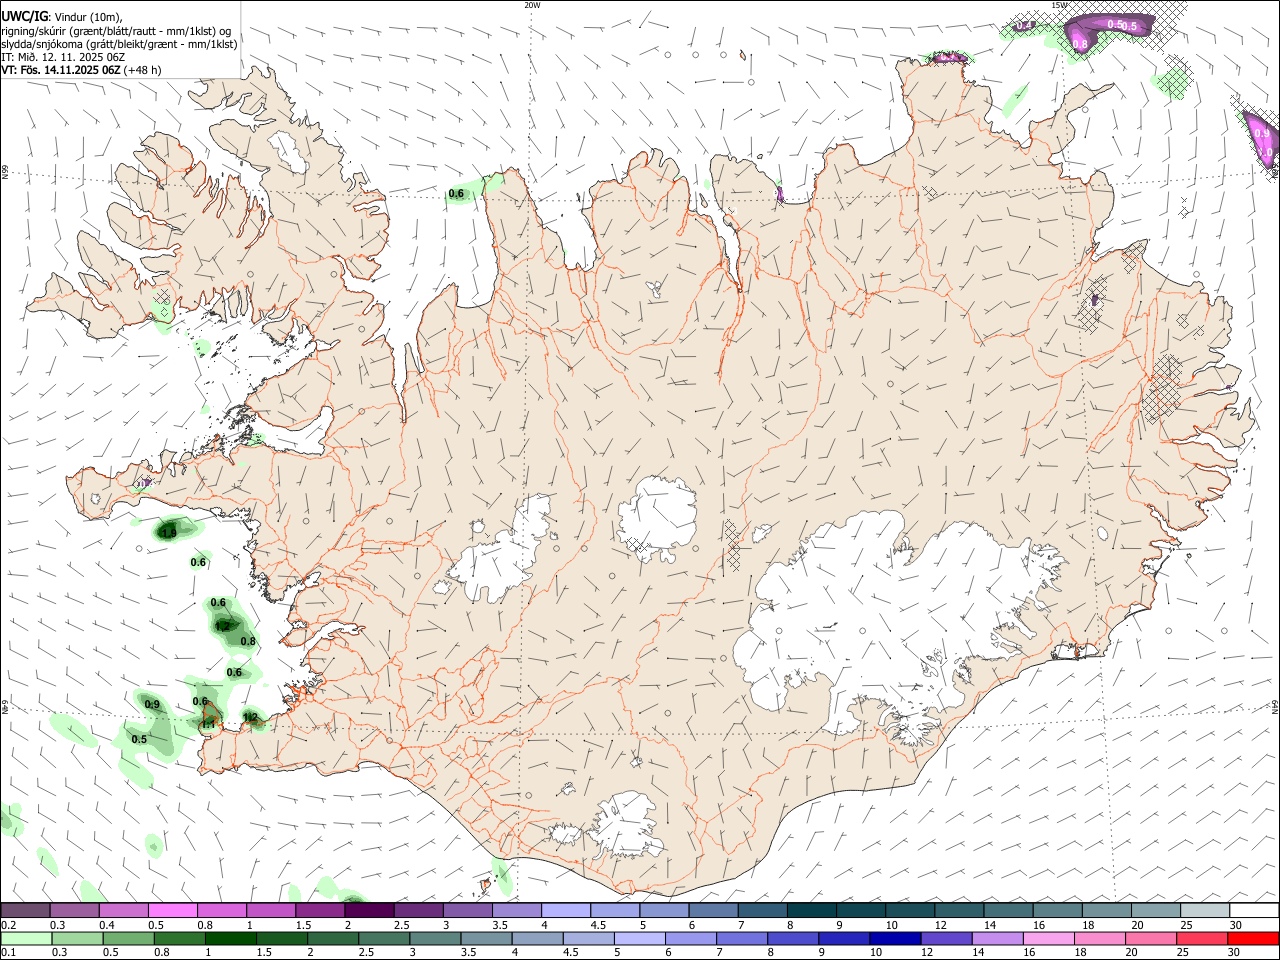The height and width of the screenshot is (960, 1280).
Task: Click the pale gray swatch labeled 25 in snow scale
Action: (x=1205, y=911)
